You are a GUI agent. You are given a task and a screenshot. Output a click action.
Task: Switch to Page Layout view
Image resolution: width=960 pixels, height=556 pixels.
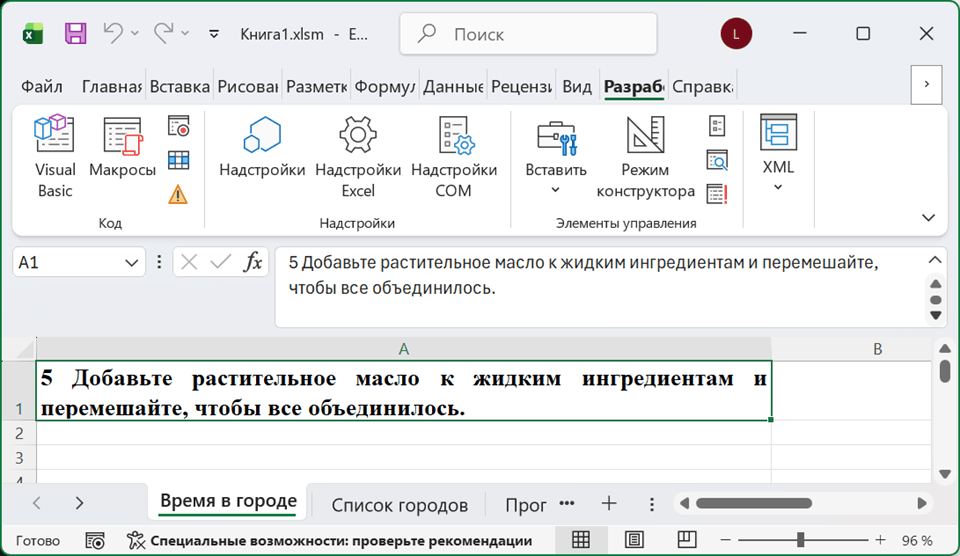pos(634,539)
